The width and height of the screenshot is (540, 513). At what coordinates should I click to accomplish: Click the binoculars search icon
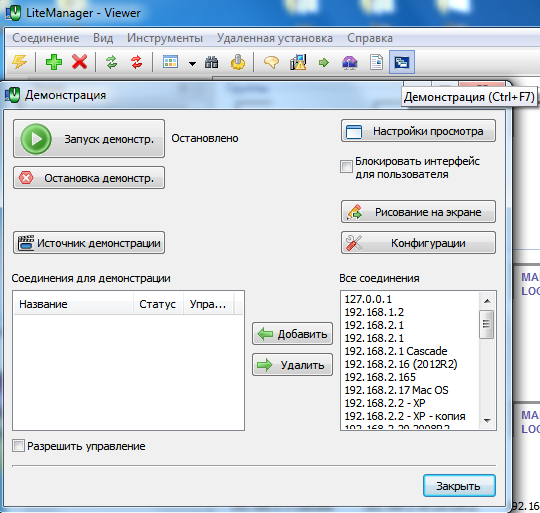click(211, 63)
